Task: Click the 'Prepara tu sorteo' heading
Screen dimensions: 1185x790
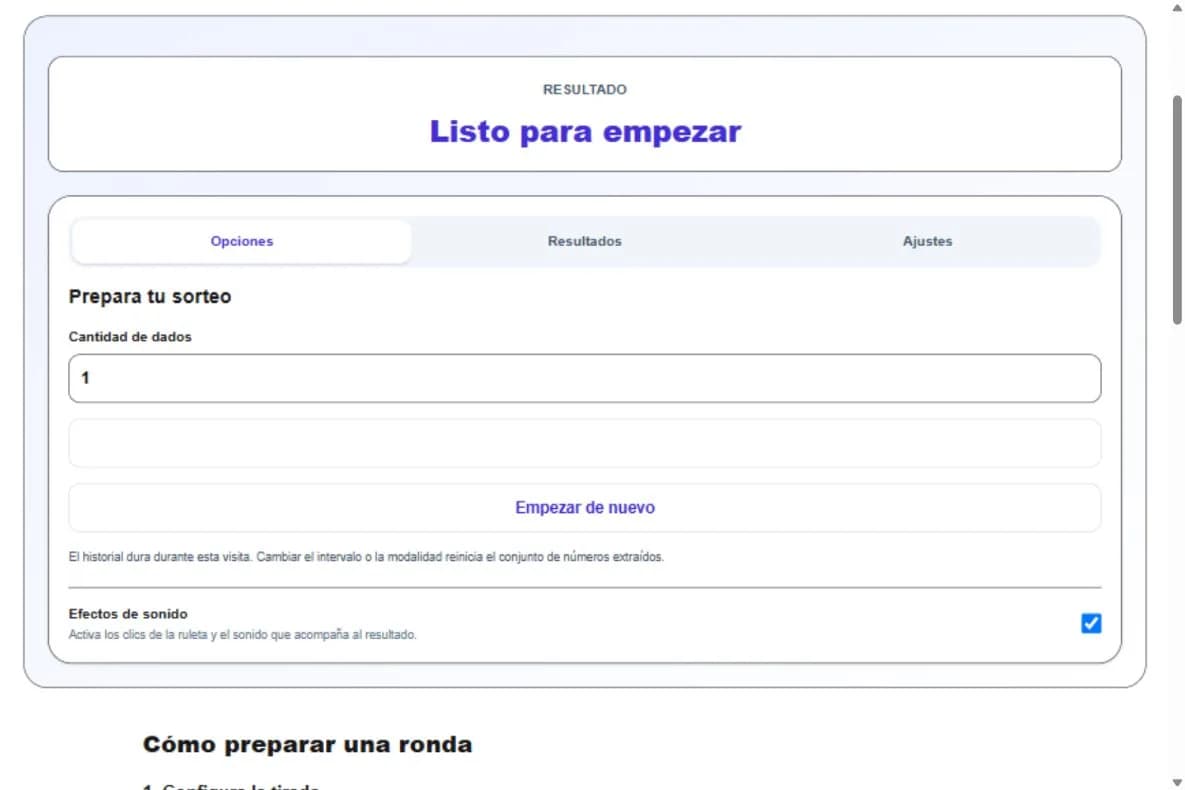Action: [150, 296]
